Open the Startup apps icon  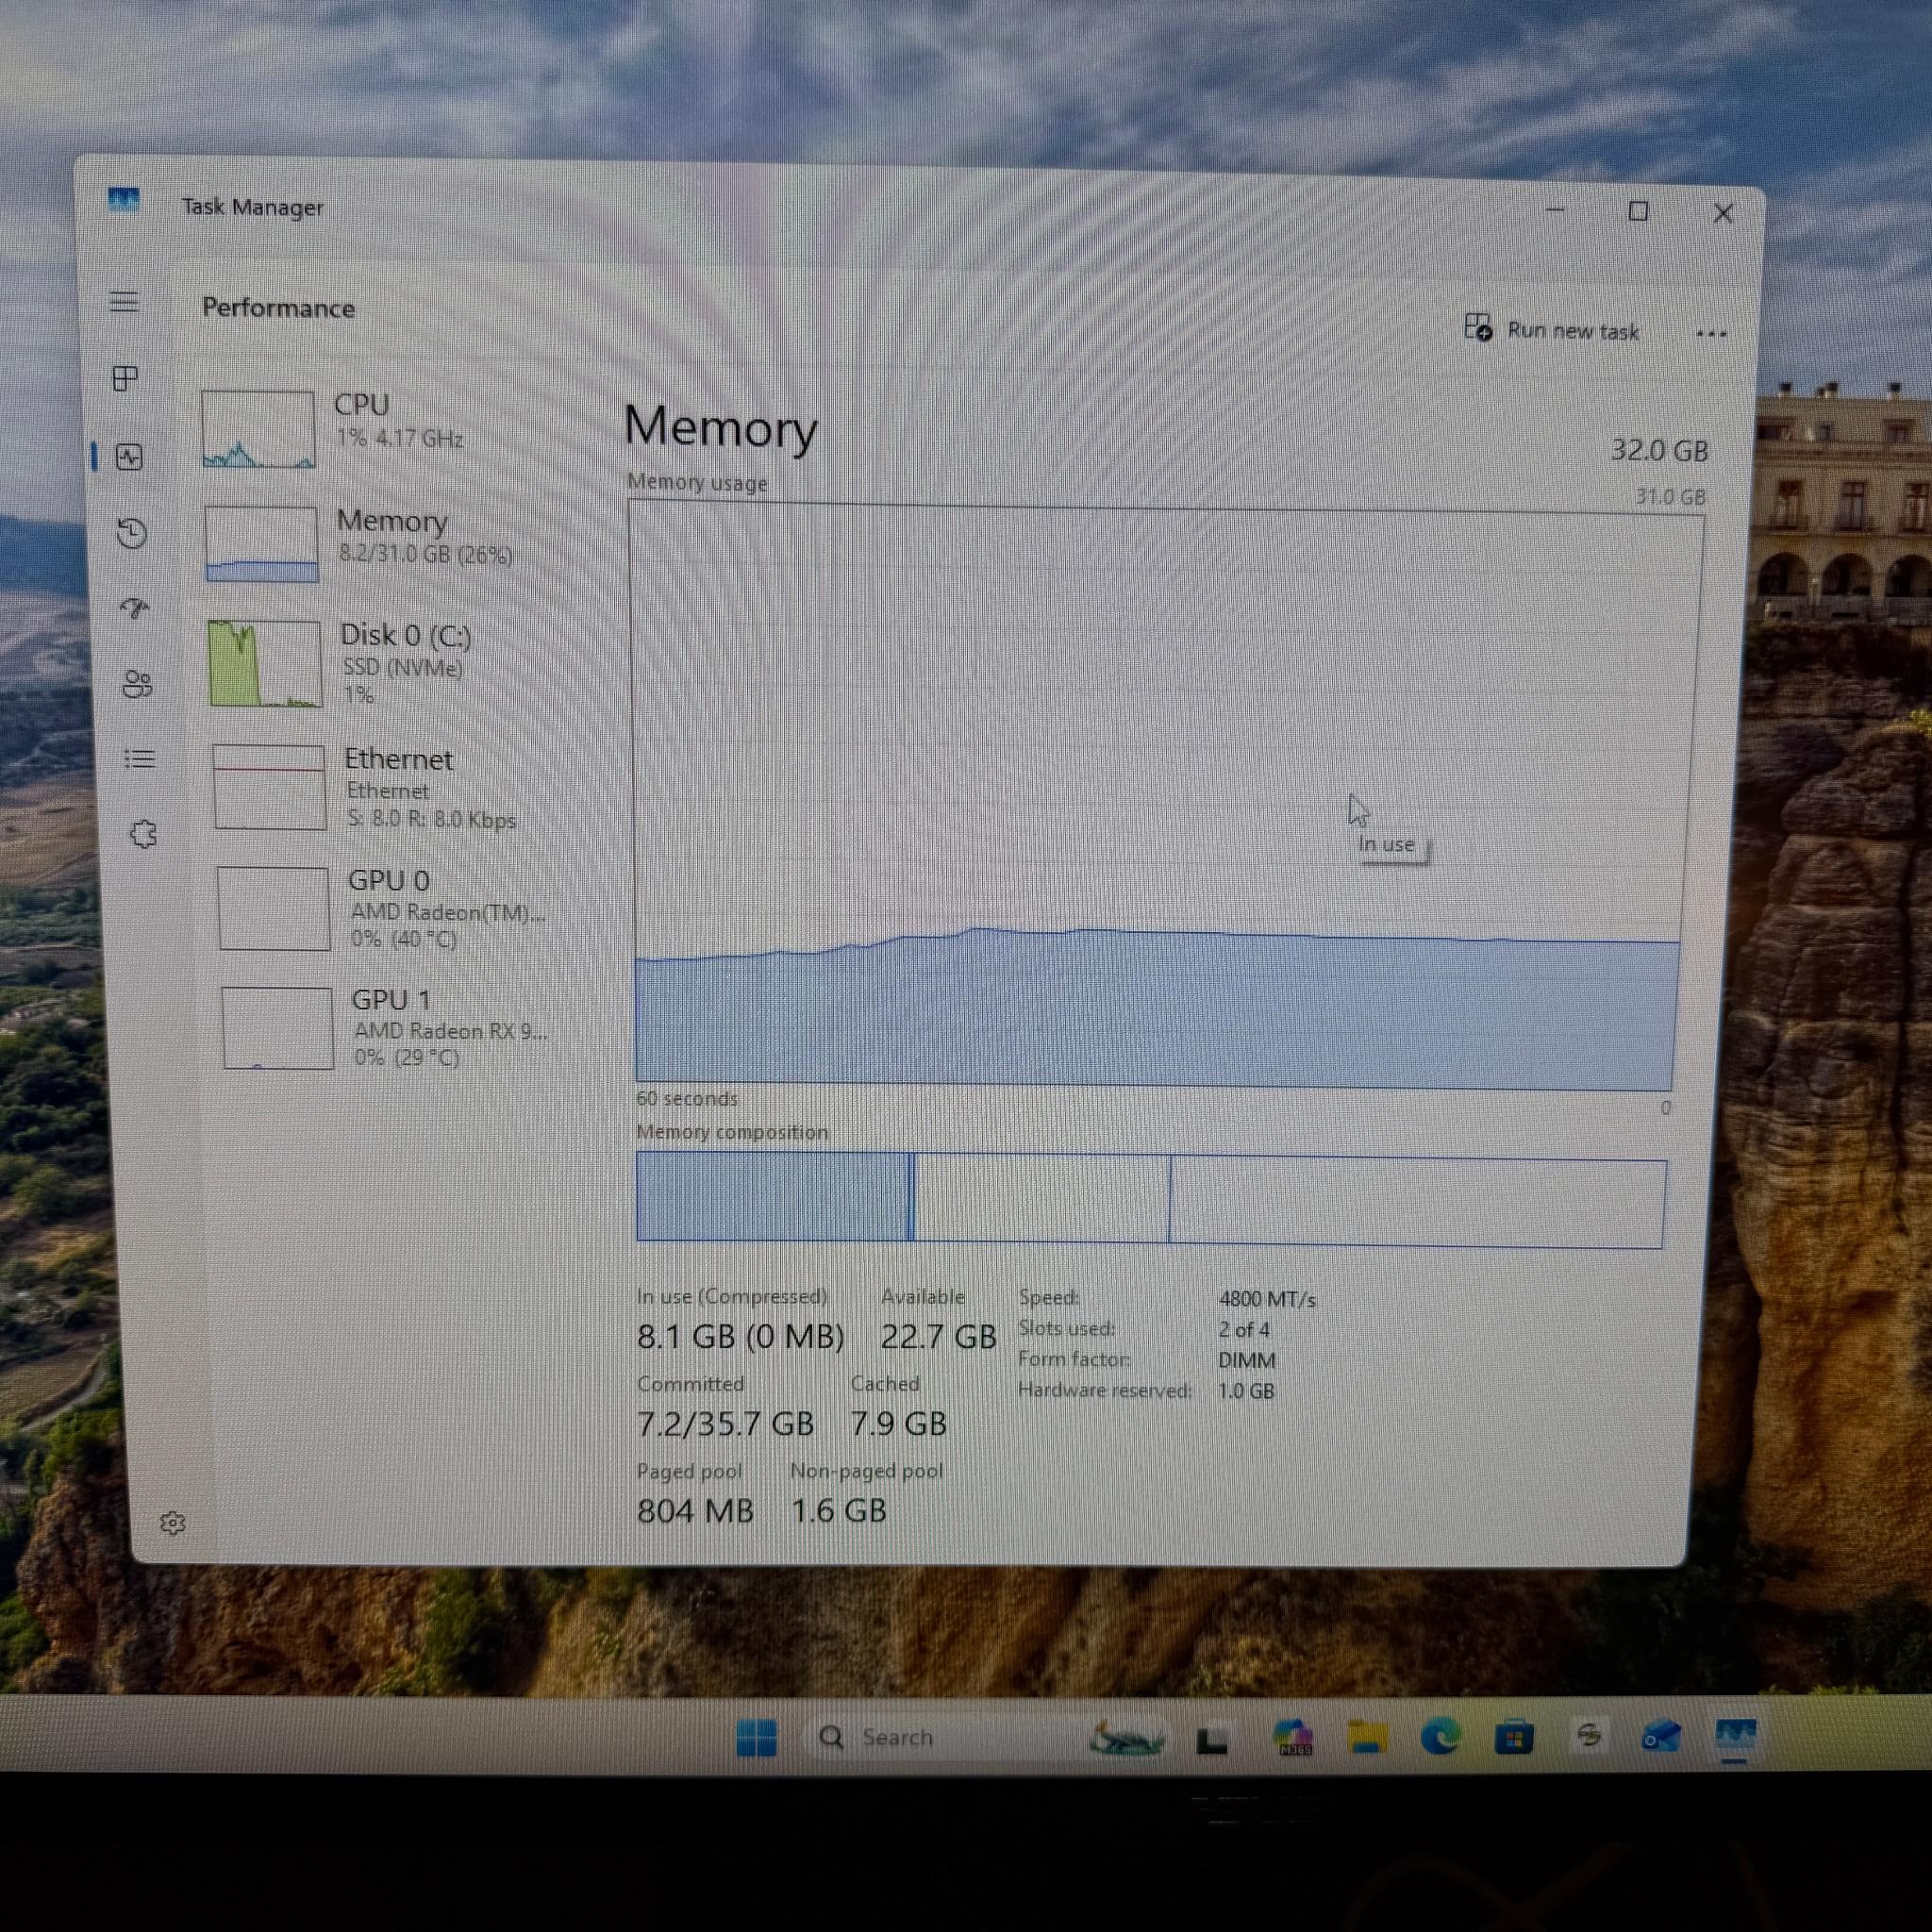pyautogui.click(x=135, y=608)
